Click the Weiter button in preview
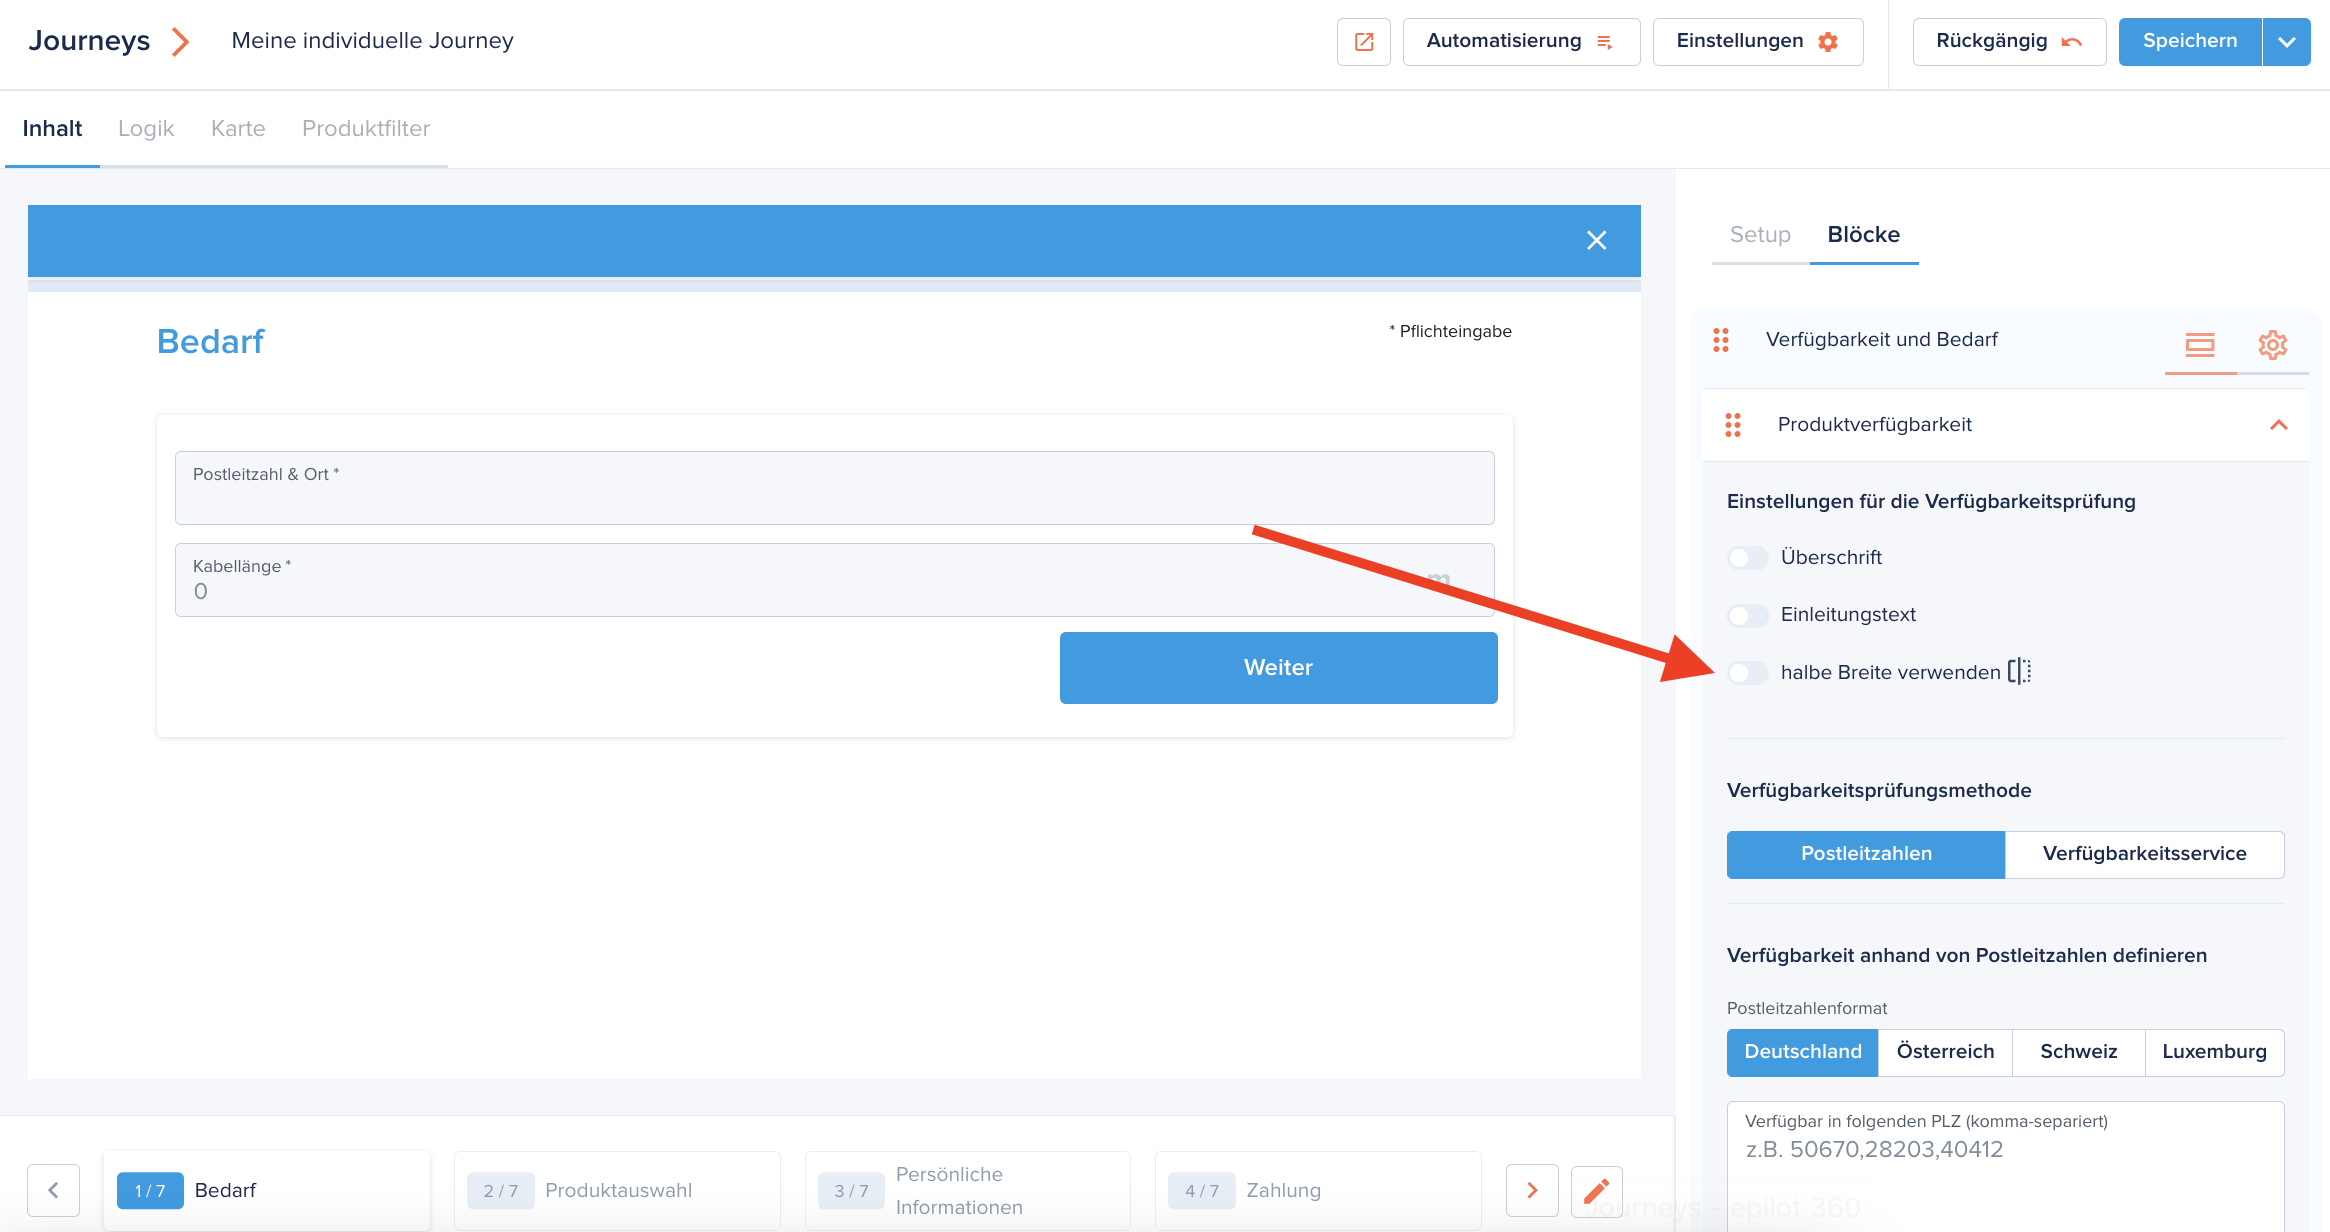2330x1232 pixels. click(1278, 668)
